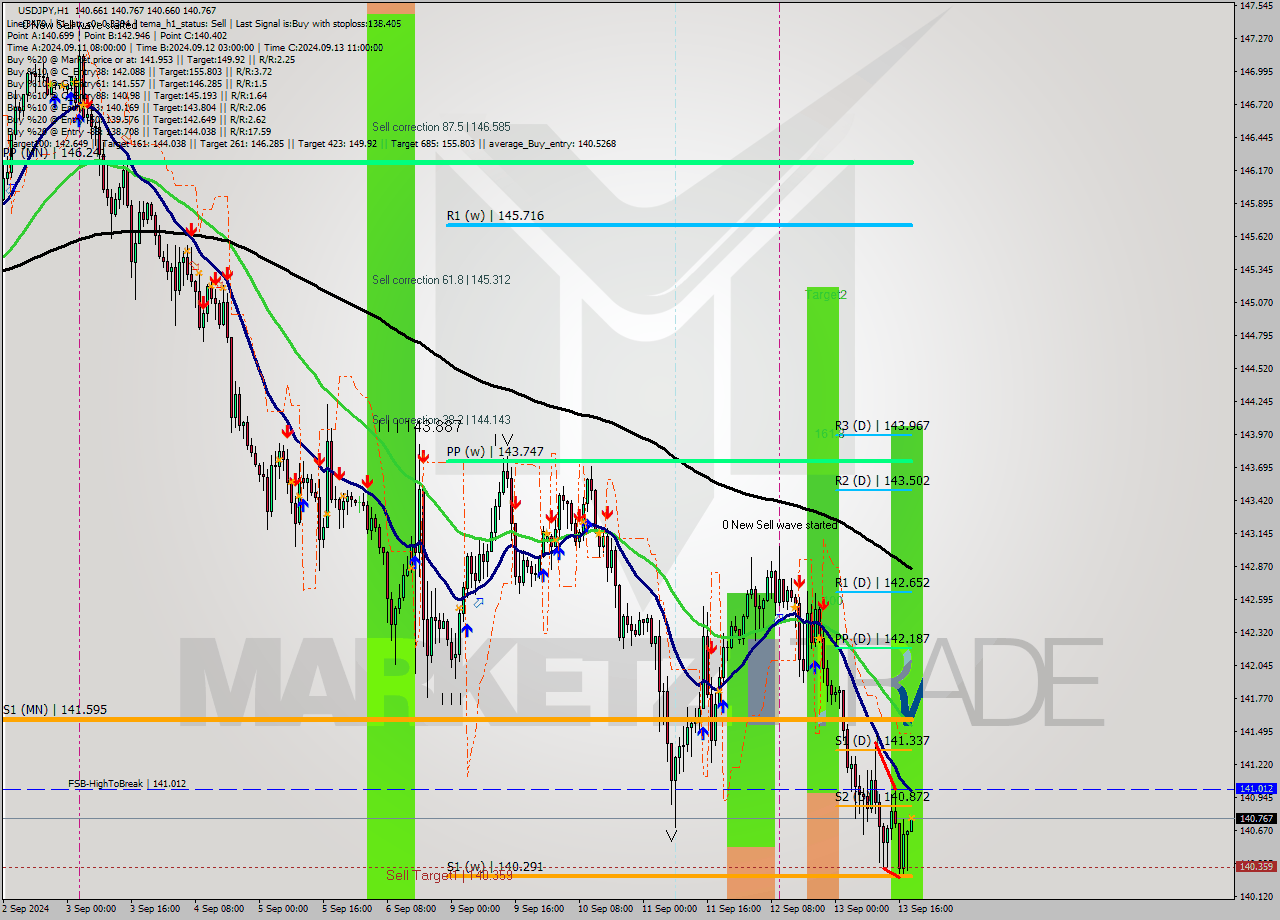The width and height of the screenshot is (1280, 920).
Task: Click the 142.045 price axis value
Action: [x=1256, y=665]
